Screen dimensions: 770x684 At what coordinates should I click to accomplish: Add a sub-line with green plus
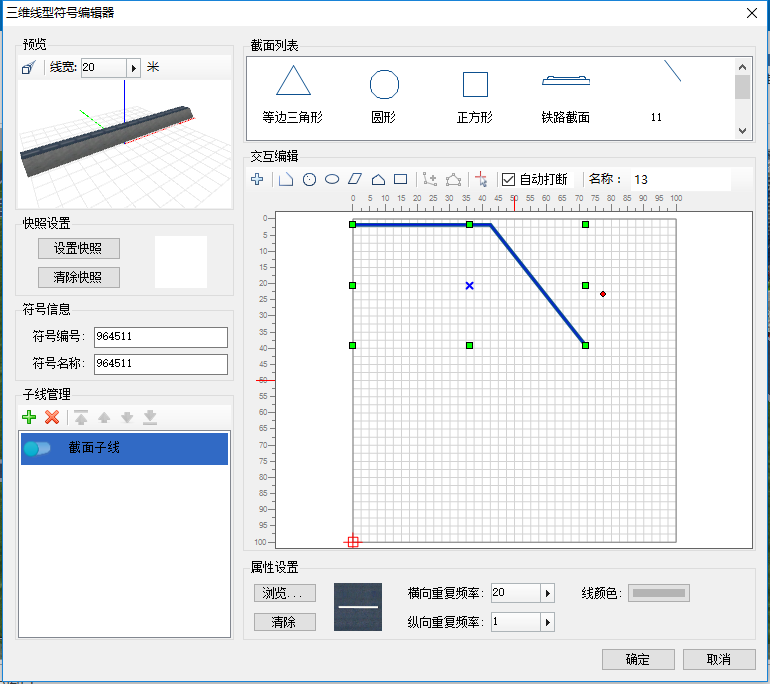(x=29, y=417)
